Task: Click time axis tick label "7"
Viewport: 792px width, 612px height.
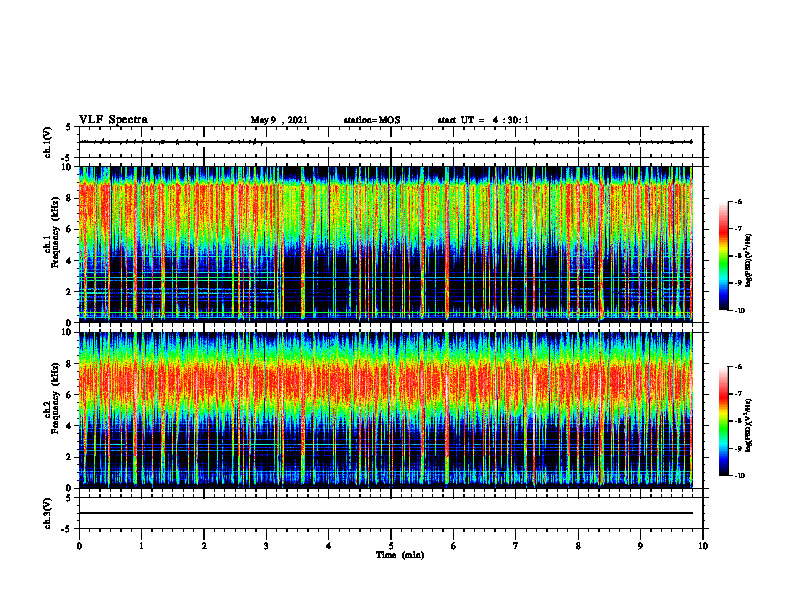Action: point(516,546)
